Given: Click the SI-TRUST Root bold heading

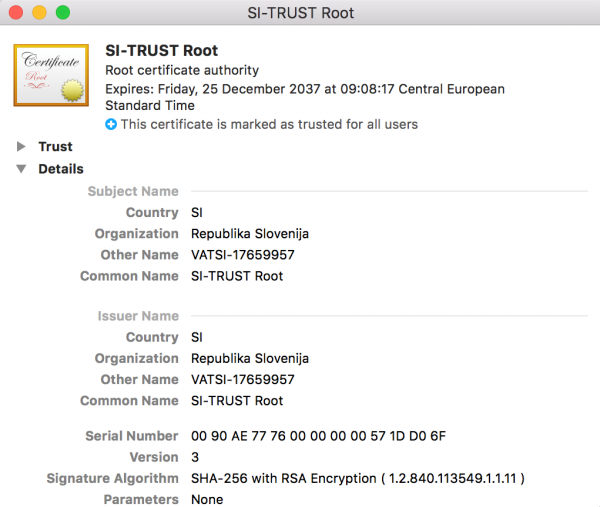Looking at the screenshot, I should click(161, 51).
